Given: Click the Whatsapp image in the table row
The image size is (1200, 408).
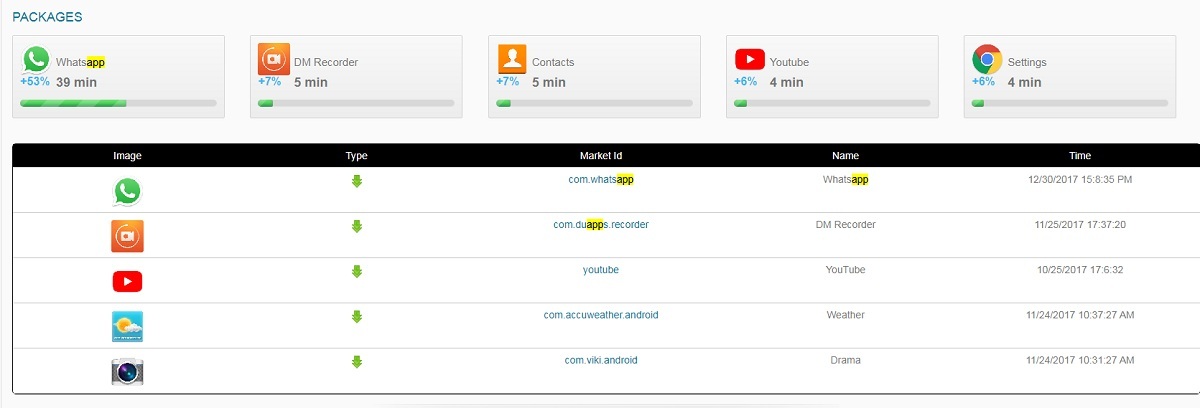Looking at the screenshot, I should (x=127, y=191).
